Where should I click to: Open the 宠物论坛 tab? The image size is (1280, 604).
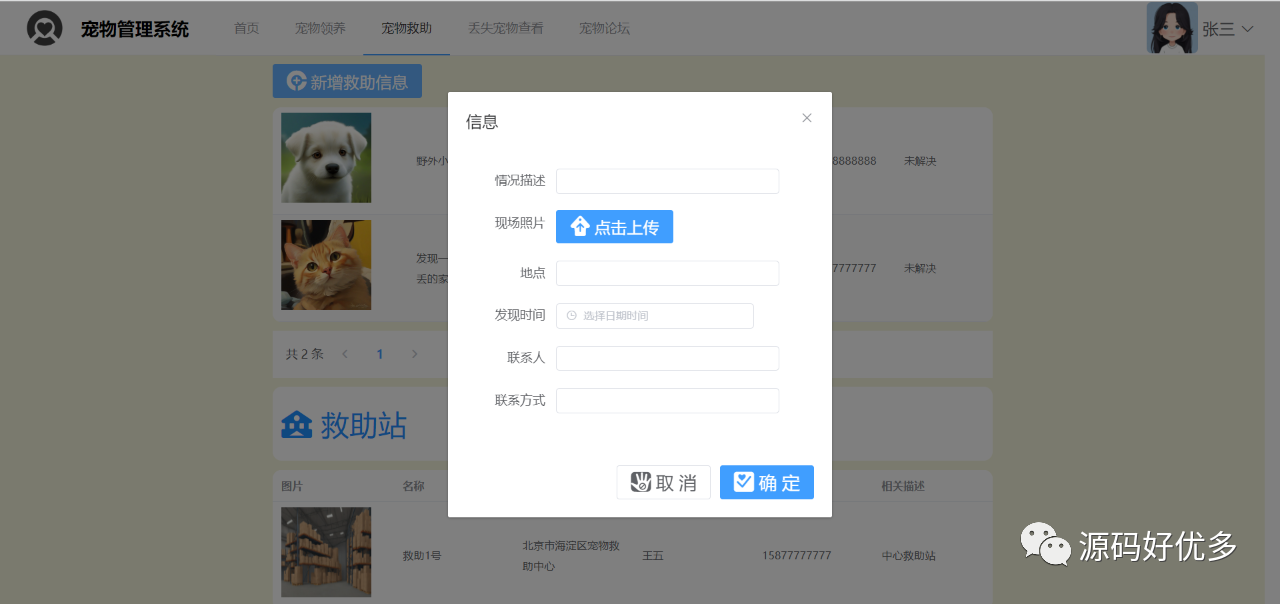click(x=604, y=28)
